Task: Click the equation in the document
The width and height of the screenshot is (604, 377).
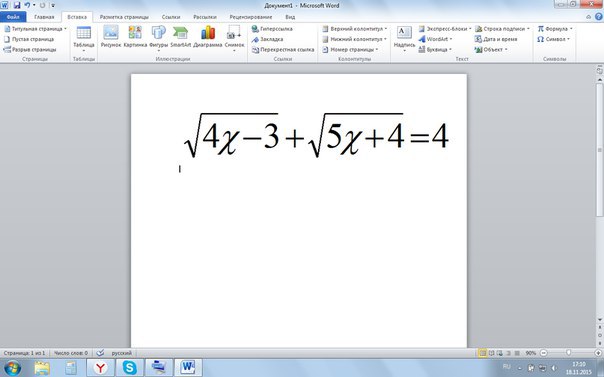Action: (x=316, y=136)
